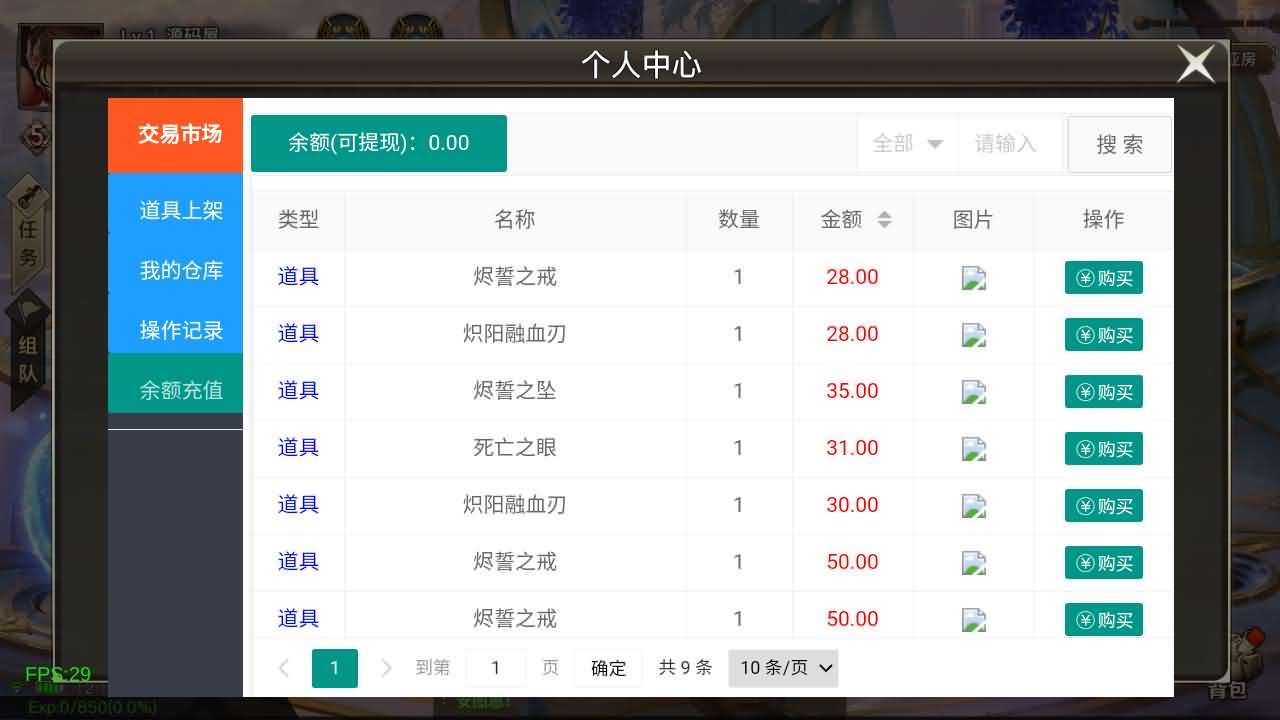Click previous page arrow in pagination
Viewport: 1280px width, 720px height.
coord(283,668)
